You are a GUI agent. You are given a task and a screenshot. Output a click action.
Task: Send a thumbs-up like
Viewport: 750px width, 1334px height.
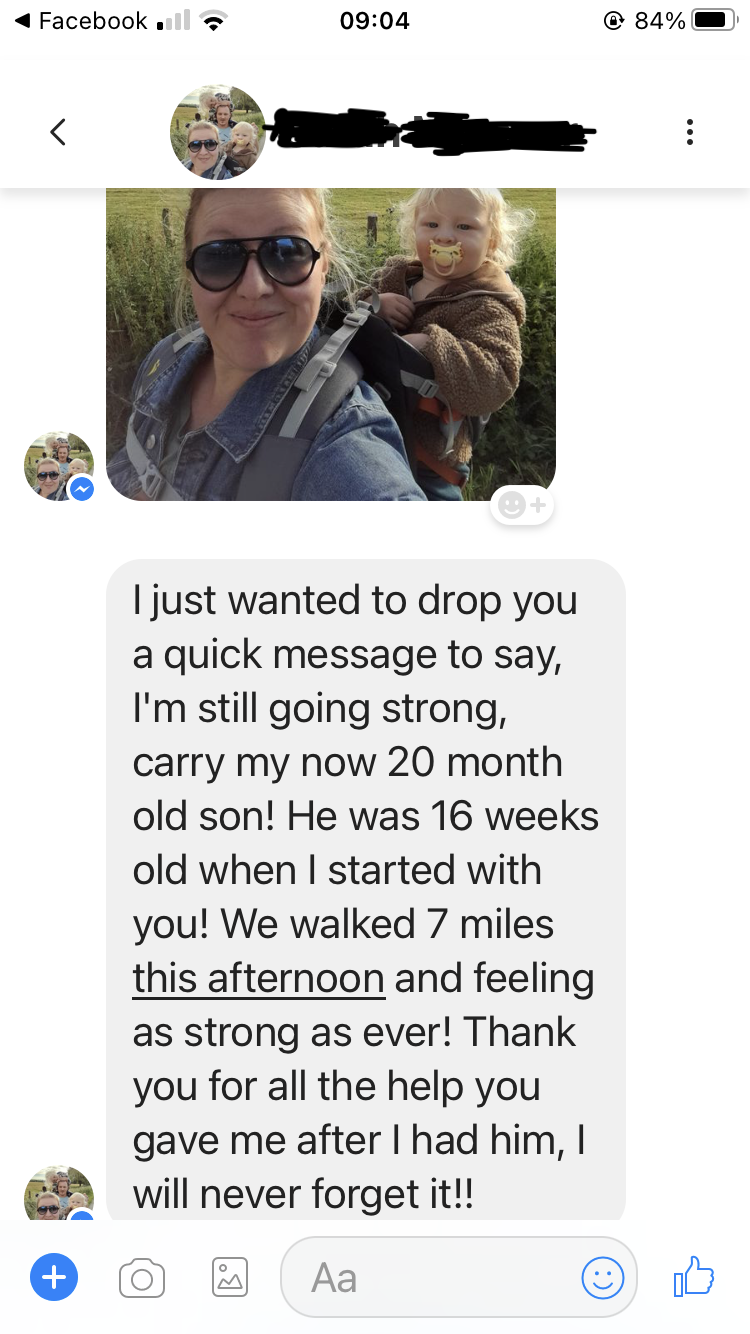coord(694,1276)
